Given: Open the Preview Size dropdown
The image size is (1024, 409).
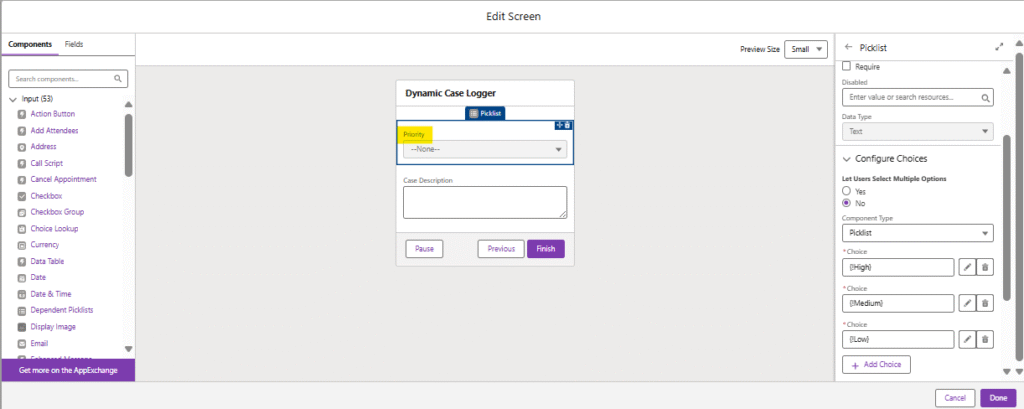Looking at the screenshot, I should pyautogui.click(x=806, y=50).
